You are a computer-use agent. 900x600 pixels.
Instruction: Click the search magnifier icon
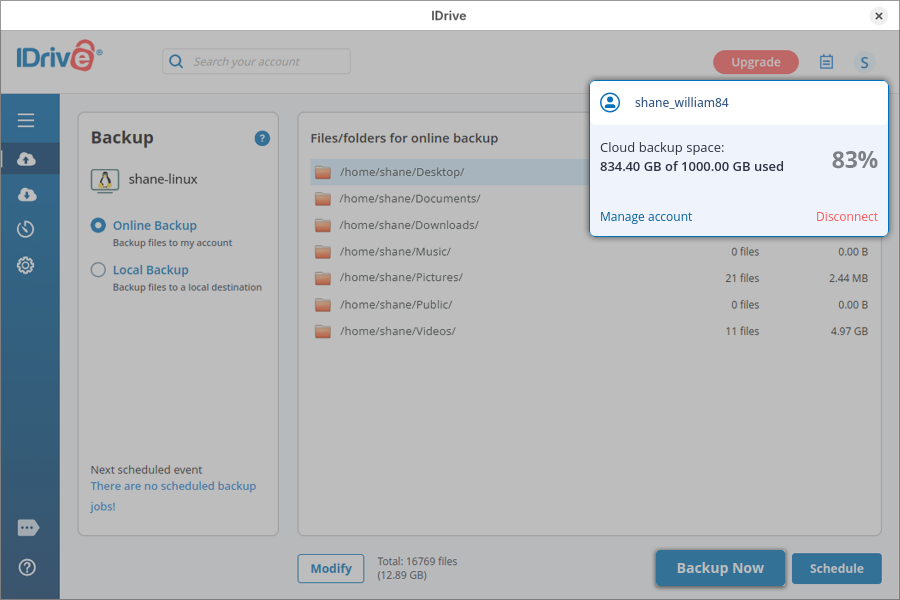(x=176, y=61)
